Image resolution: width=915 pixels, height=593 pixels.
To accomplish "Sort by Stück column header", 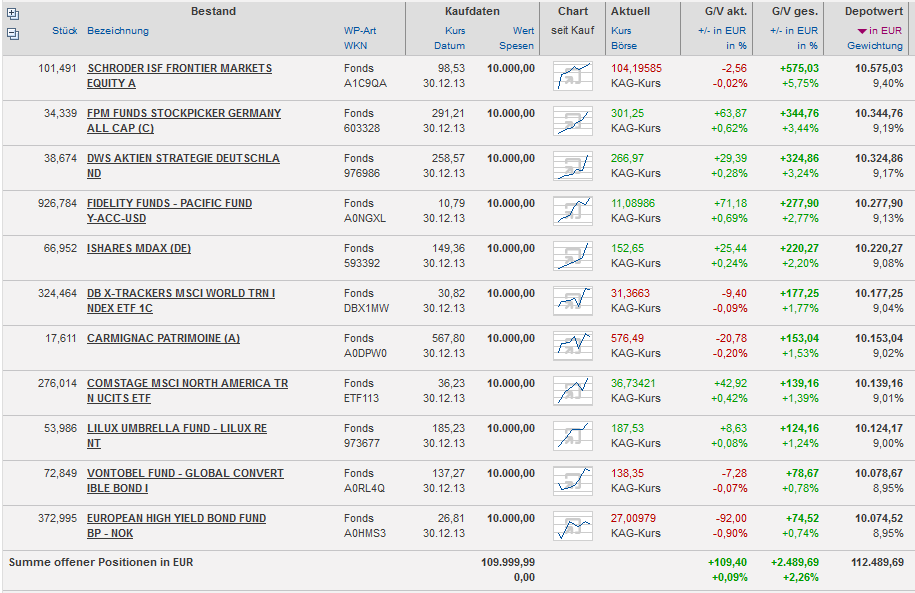I will click(x=64, y=31).
